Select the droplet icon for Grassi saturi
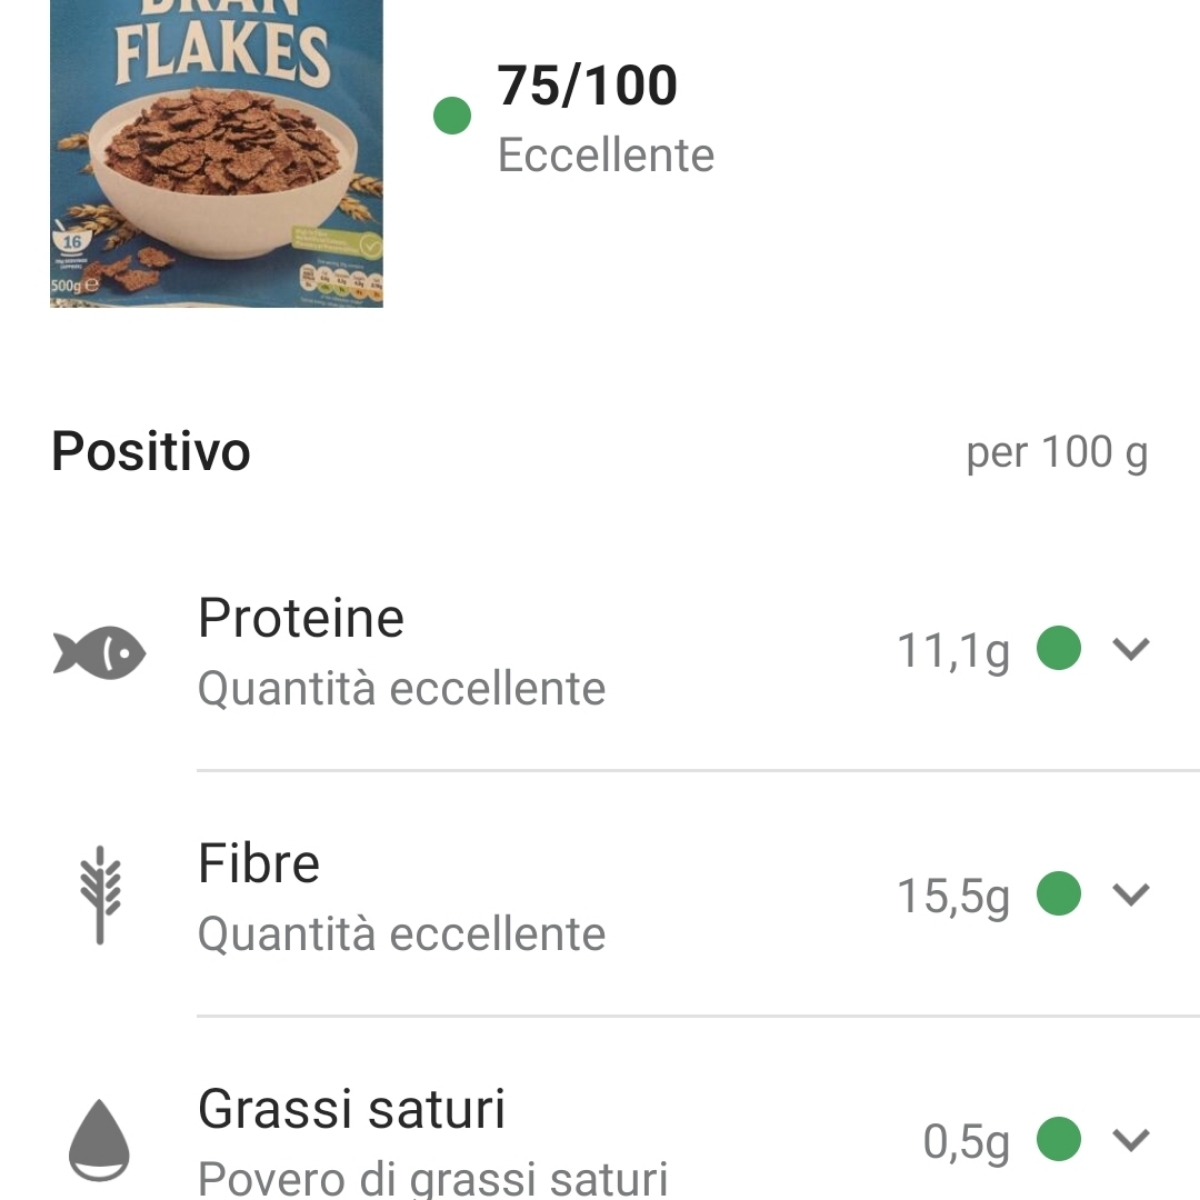The width and height of the screenshot is (1200, 1200). coord(100,1140)
